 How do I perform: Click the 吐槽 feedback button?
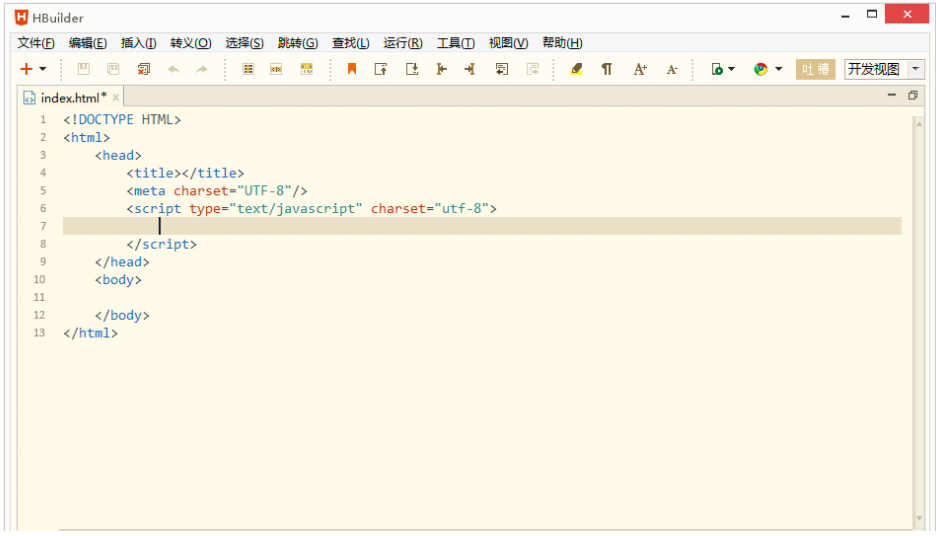click(x=815, y=69)
